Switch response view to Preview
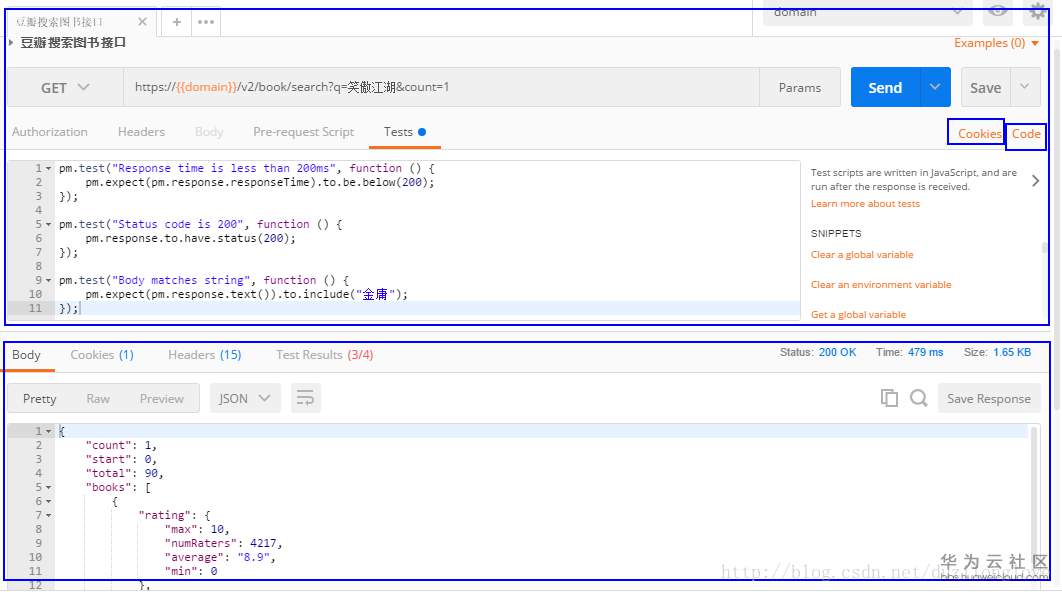Viewport: 1062px width, 592px height. click(x=161, y=398)
